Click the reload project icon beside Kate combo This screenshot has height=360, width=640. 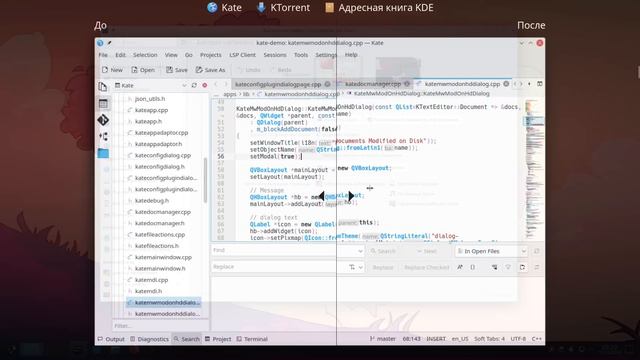194,85
